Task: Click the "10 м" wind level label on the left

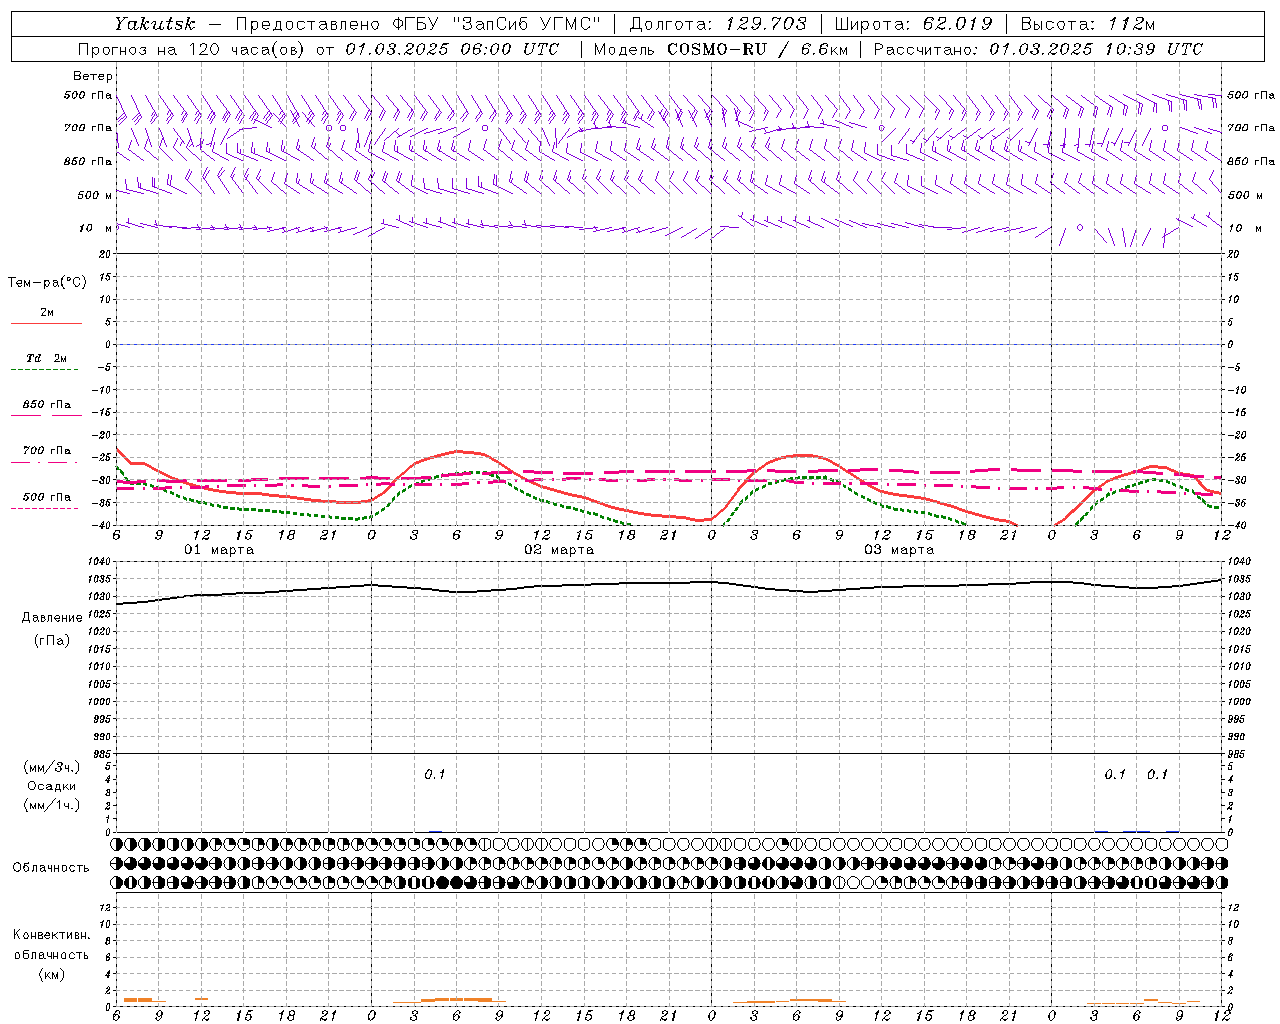Action: click(x=95, y=228)
